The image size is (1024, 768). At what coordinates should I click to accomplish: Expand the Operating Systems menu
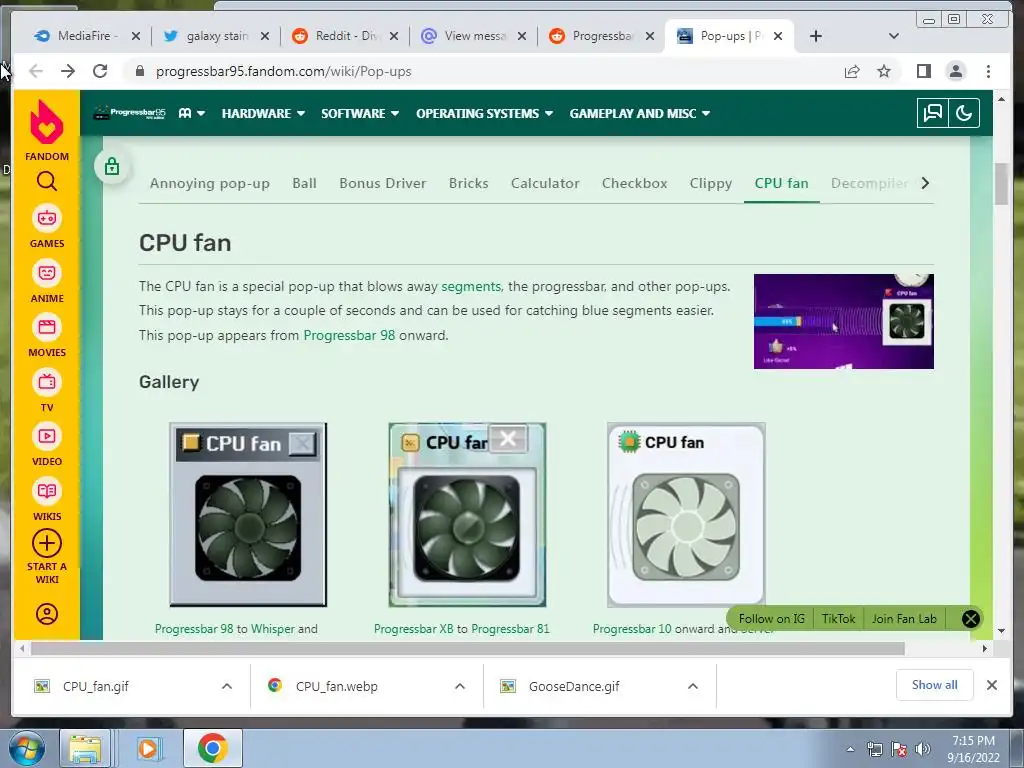click(485, 114)
